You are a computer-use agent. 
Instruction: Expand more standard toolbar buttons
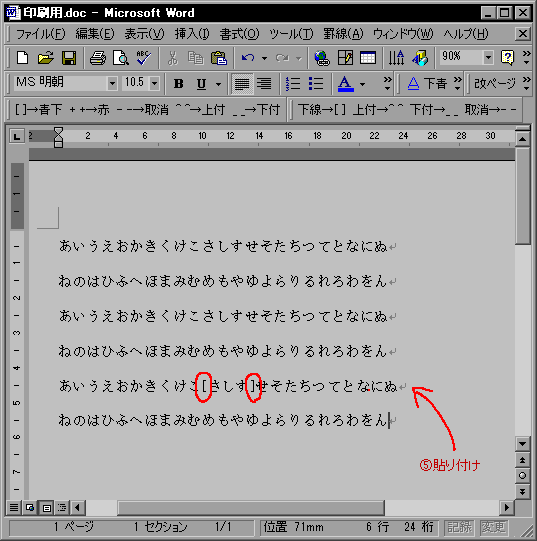[527, 58]
